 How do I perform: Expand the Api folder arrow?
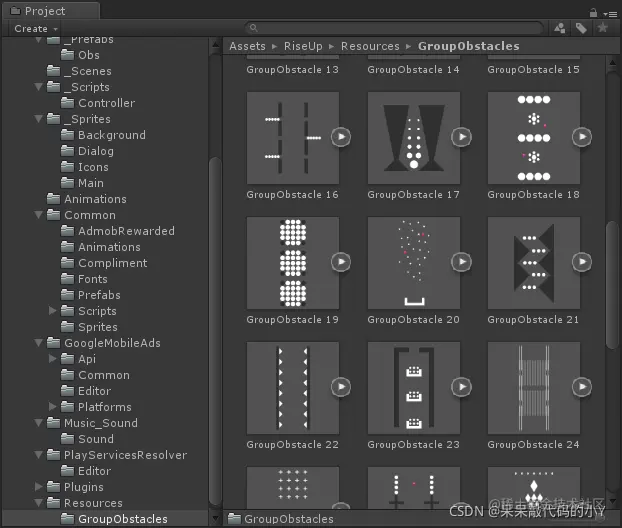52,358
